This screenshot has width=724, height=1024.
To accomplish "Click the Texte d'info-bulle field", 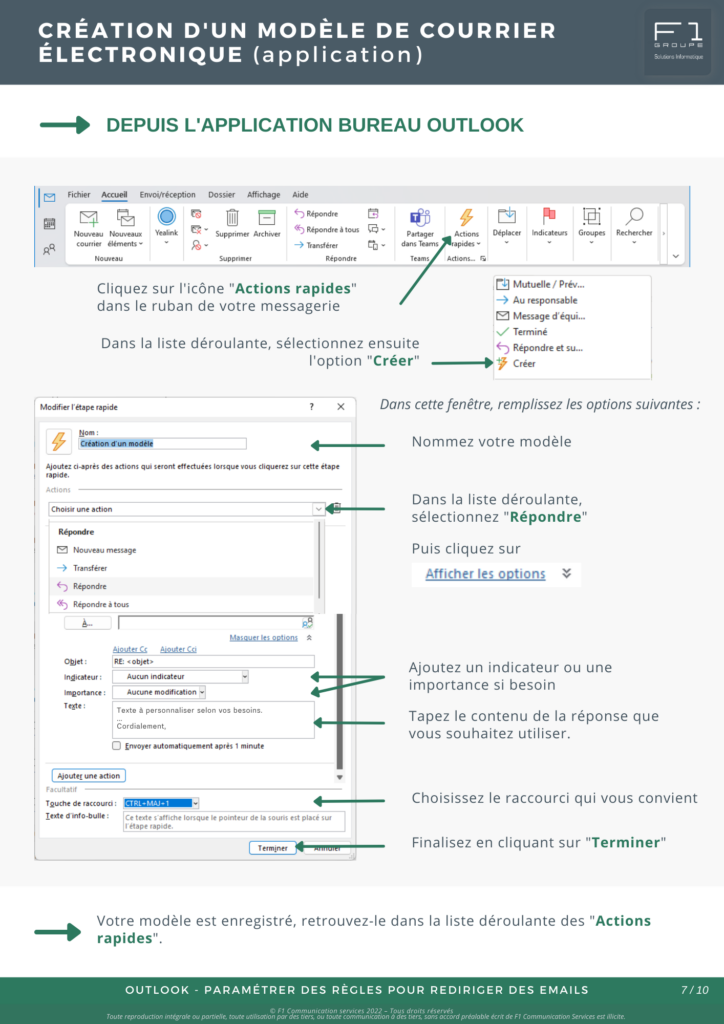I will (x=234, y=822).
